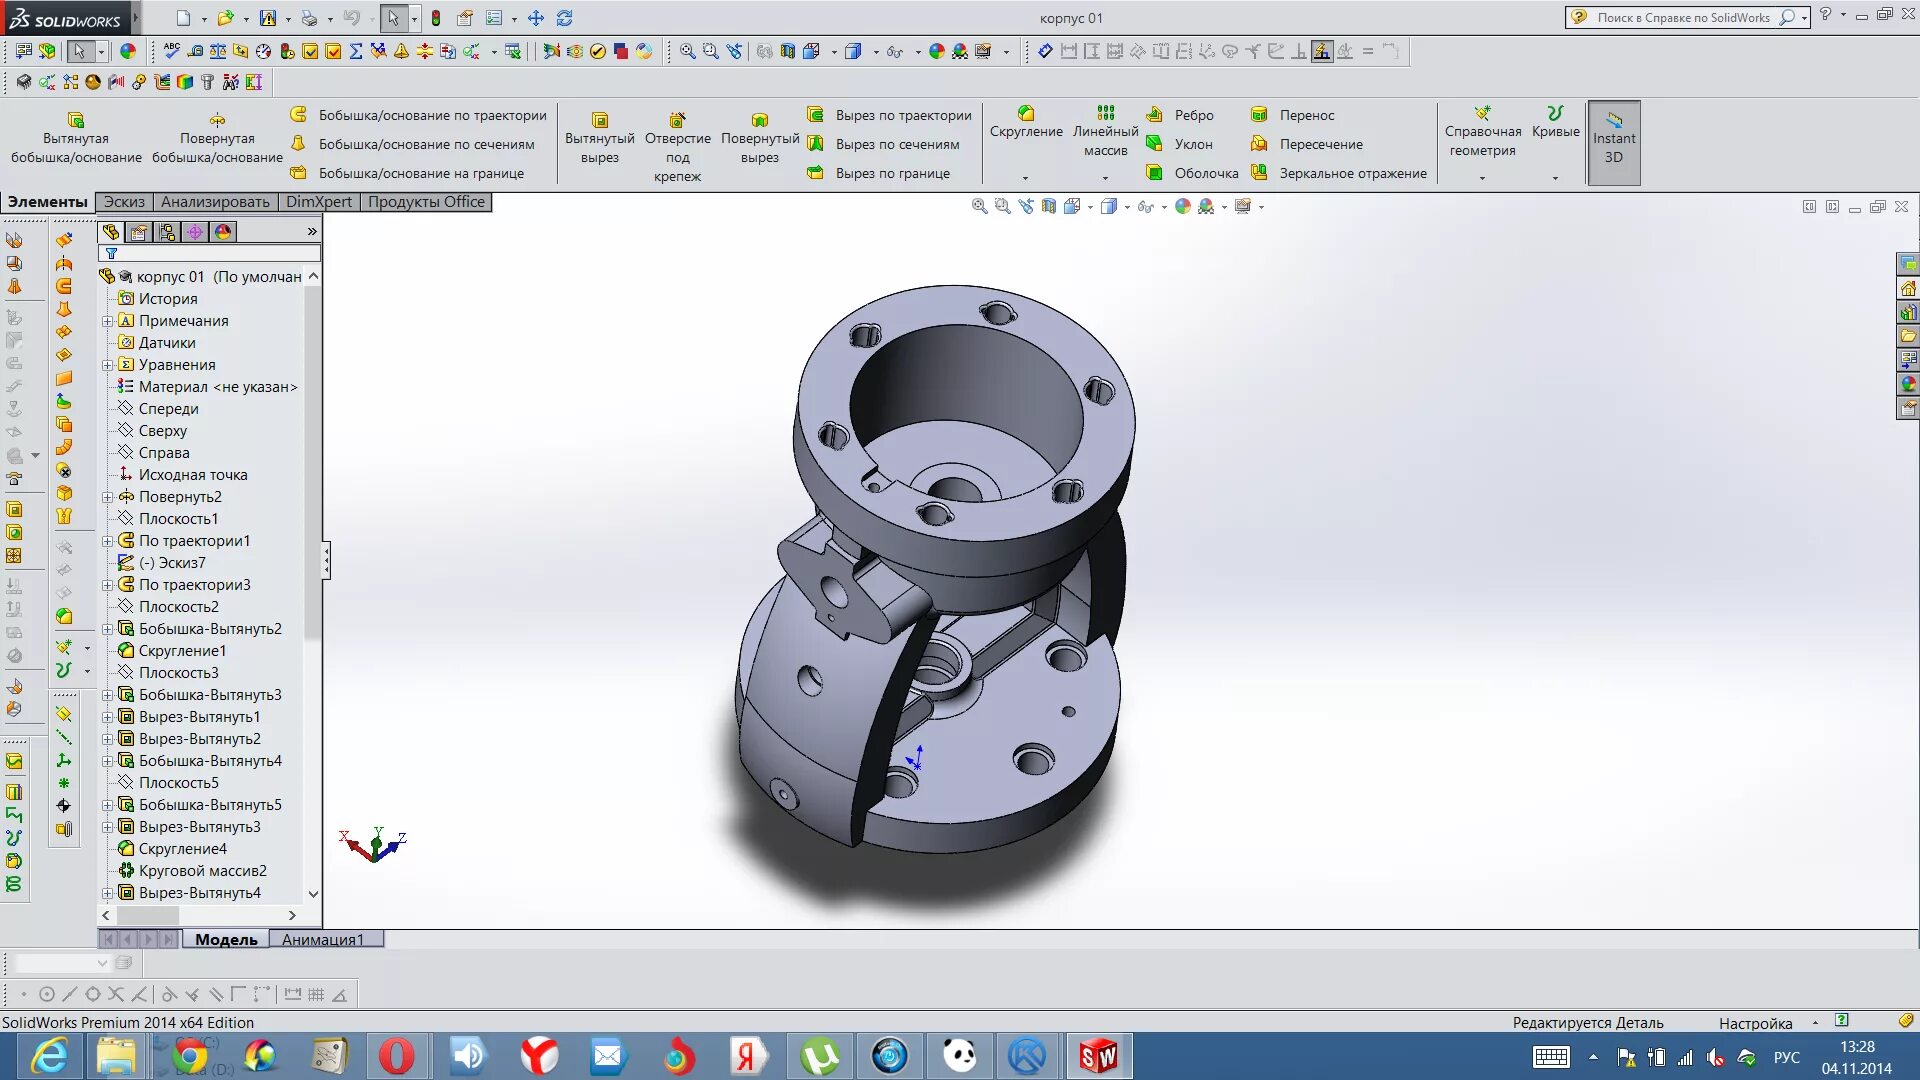
Task: Select the Swept Cut tool (Вырез по траектории)
Action: pyautogui.click(x=815, y=115)
